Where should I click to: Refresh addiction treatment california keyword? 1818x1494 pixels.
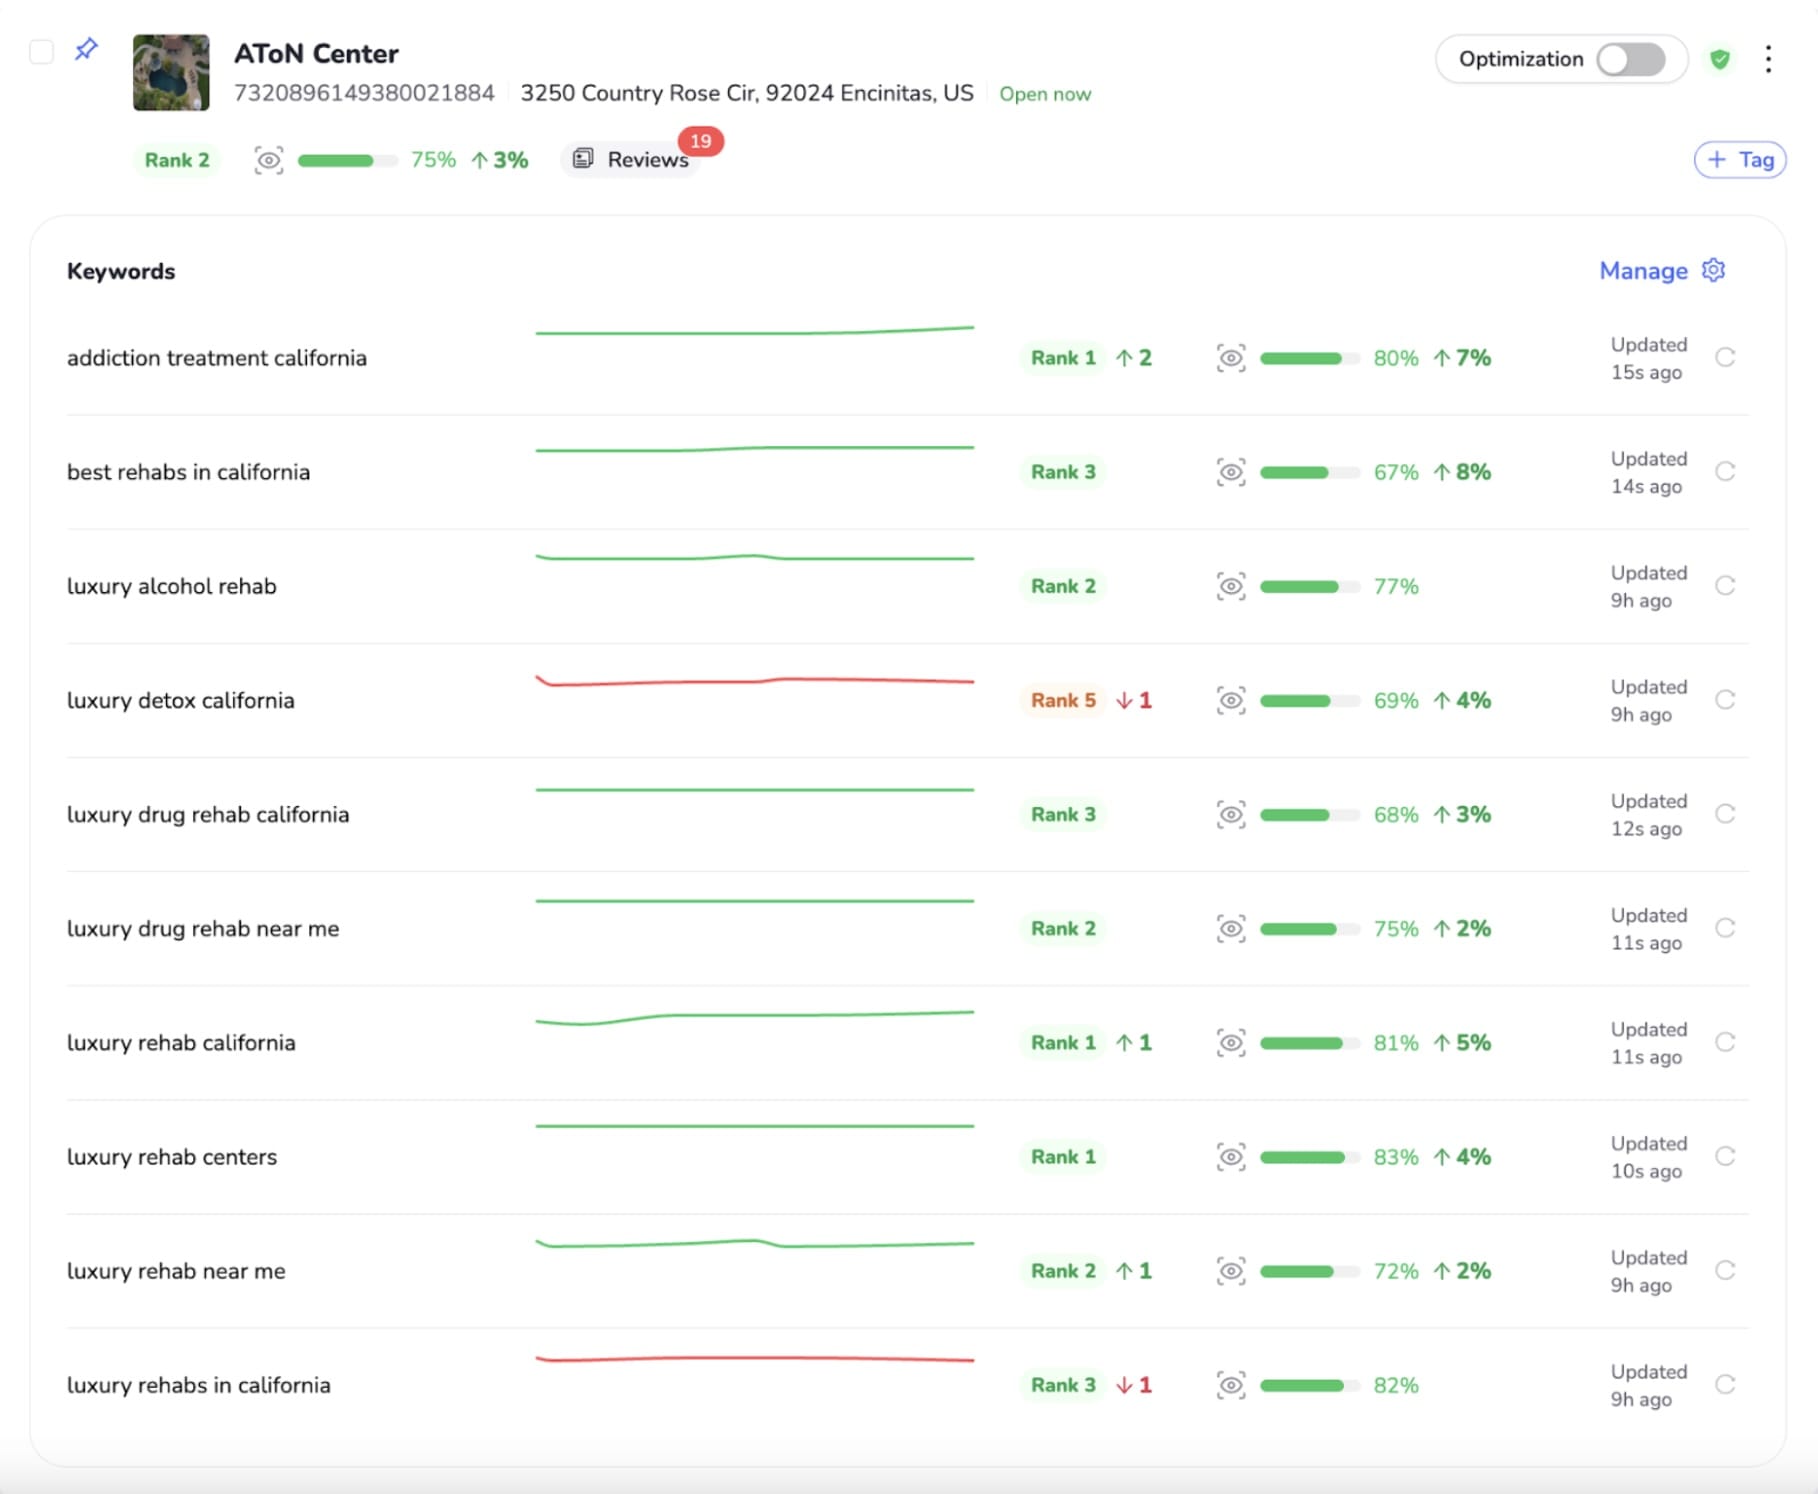tap(1725, 357)
